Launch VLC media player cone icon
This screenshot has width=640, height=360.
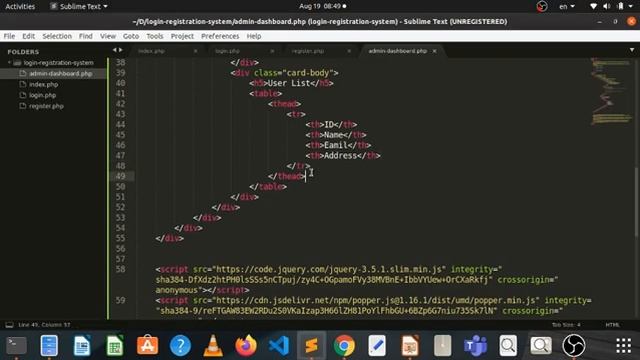213,346
